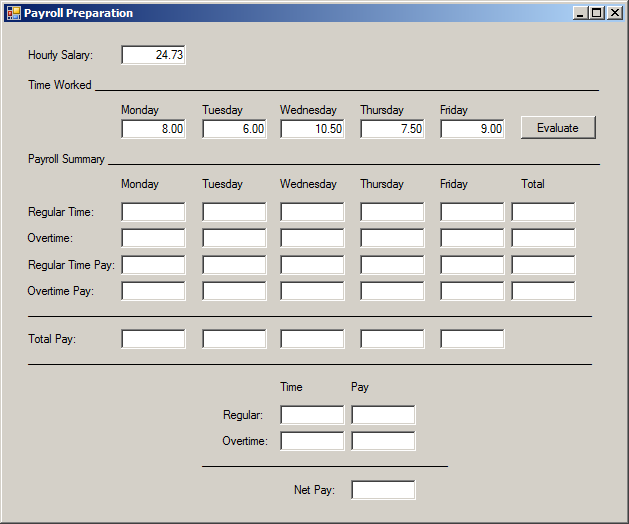Click the Overtime Time box in bottom summary

(x=312, y=441)
